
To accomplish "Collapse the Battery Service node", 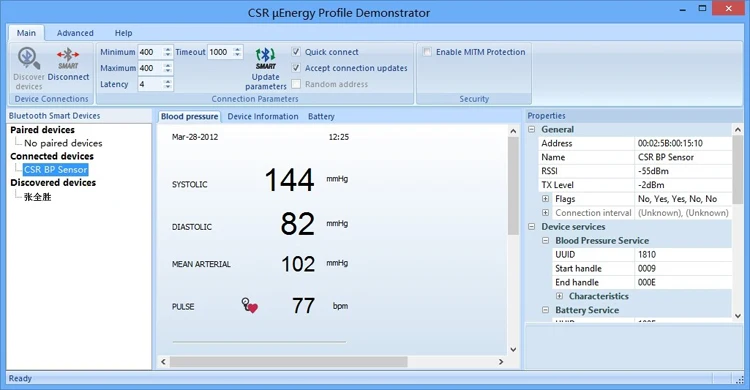I will [x=545, y=310].
